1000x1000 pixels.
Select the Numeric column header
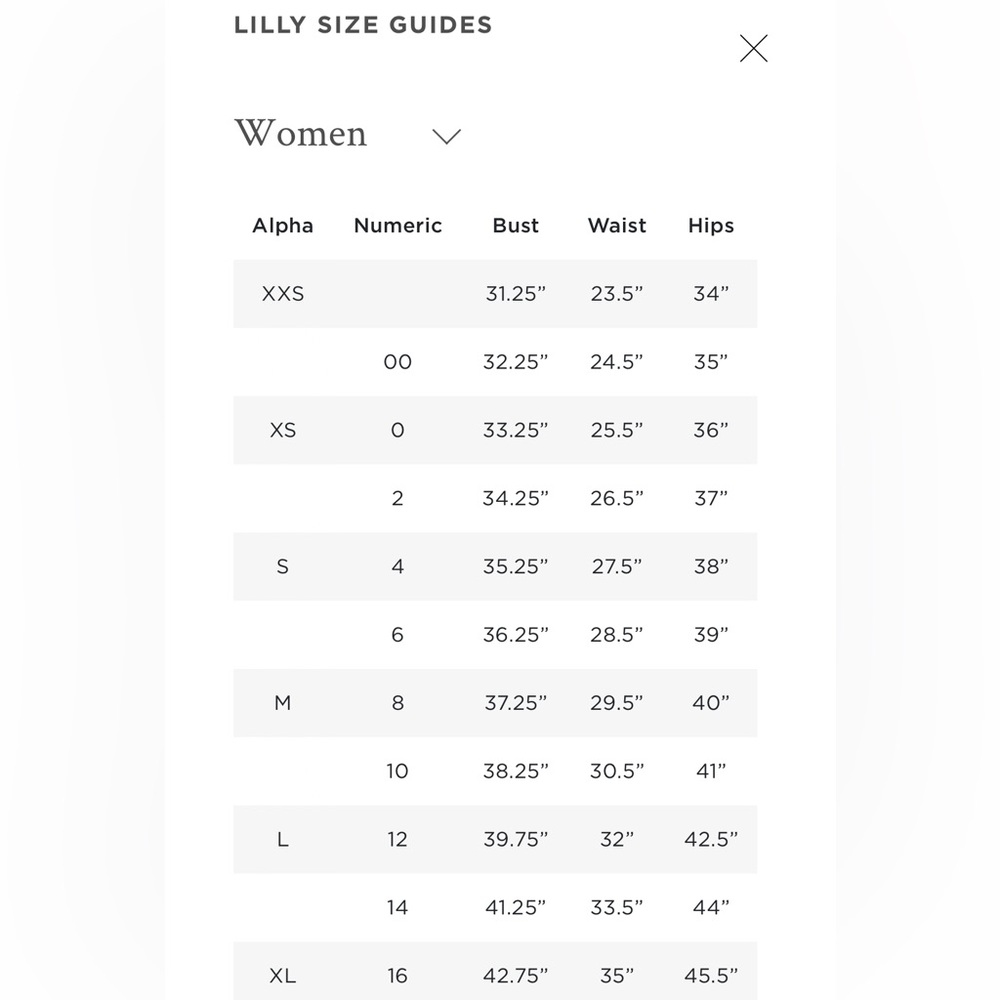pyautogui.click(x=398, y=226)
